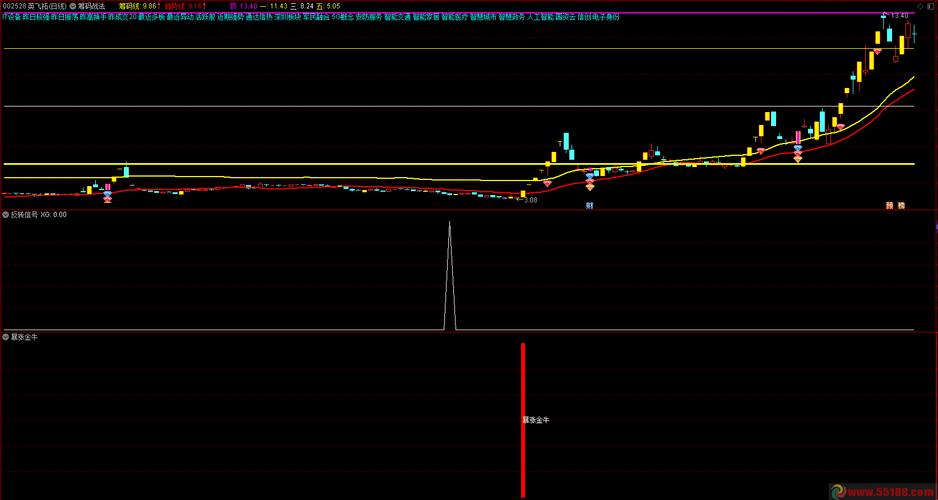Click the 深圳板块 sector tag

pos(285,17)
